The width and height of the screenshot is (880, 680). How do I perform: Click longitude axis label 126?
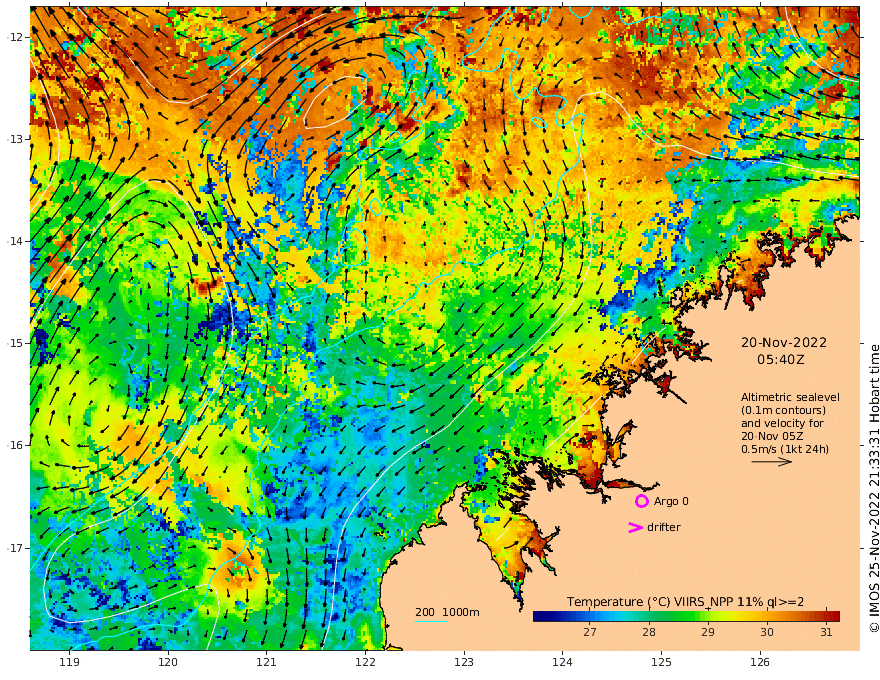click(x=760, y=662)
